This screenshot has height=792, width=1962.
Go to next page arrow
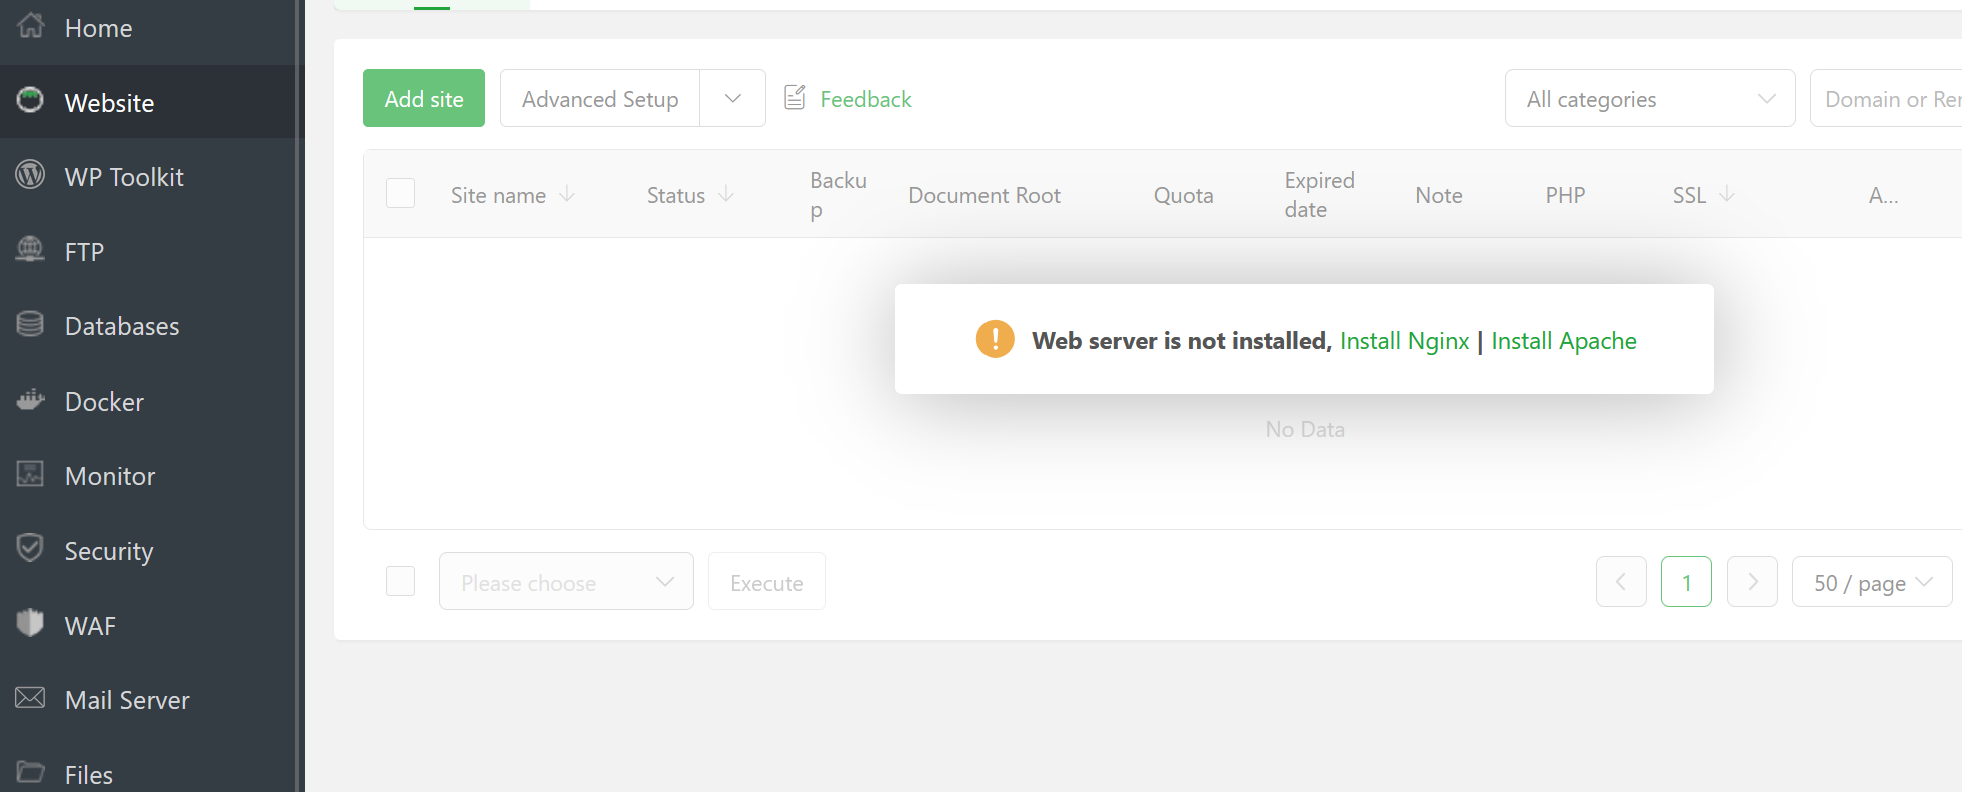[x=1752, y=581]
